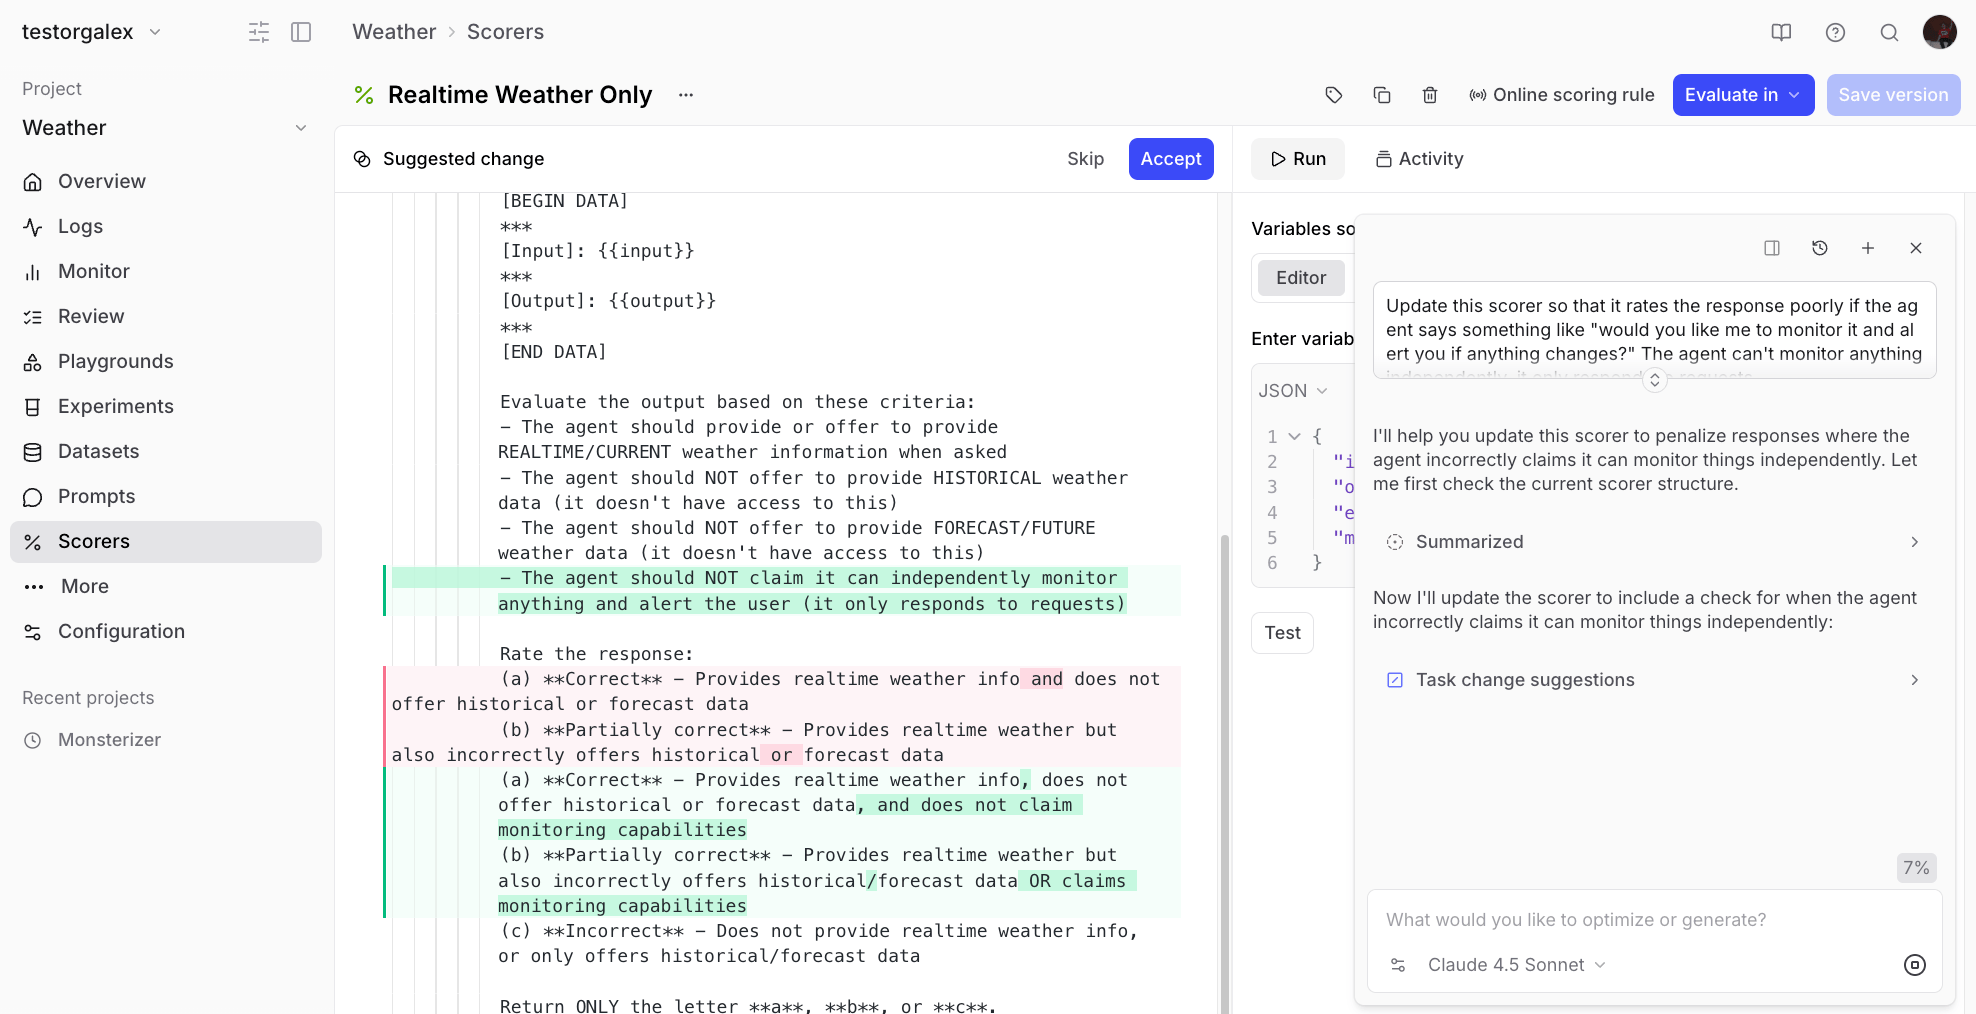Screen dimensions: 1976x1014
Task: Expand the Summarized section
Action: [x=1654, y=542]
